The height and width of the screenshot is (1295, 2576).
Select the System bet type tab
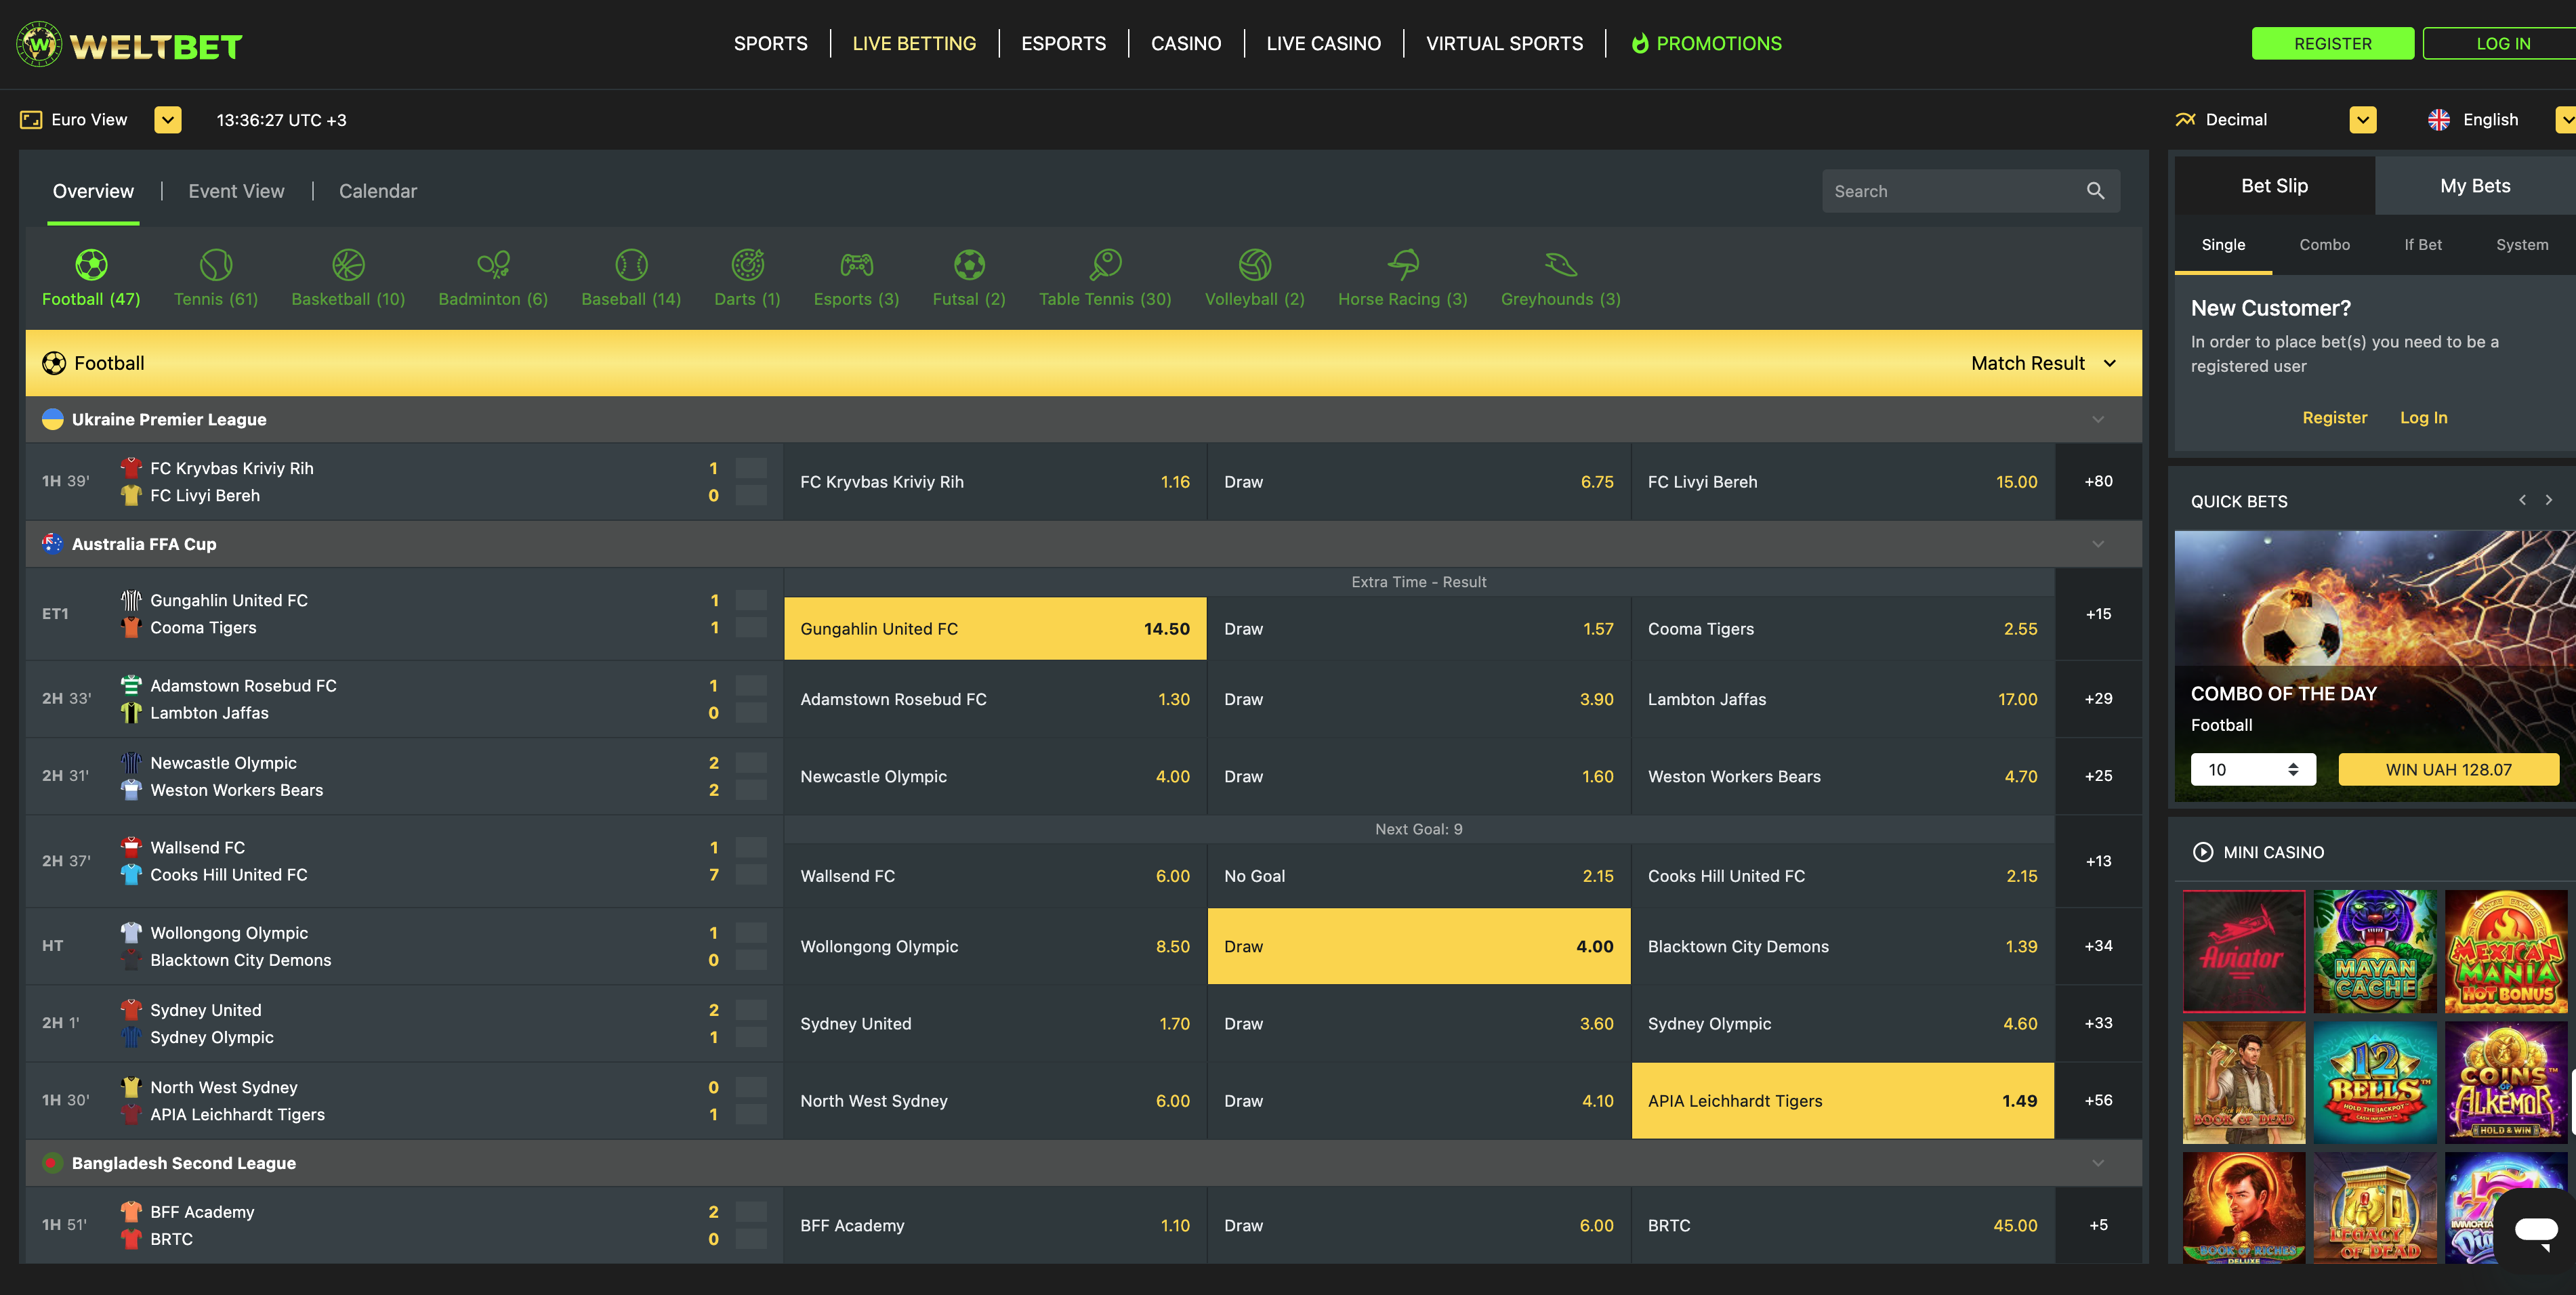(x=2521, y=245)
